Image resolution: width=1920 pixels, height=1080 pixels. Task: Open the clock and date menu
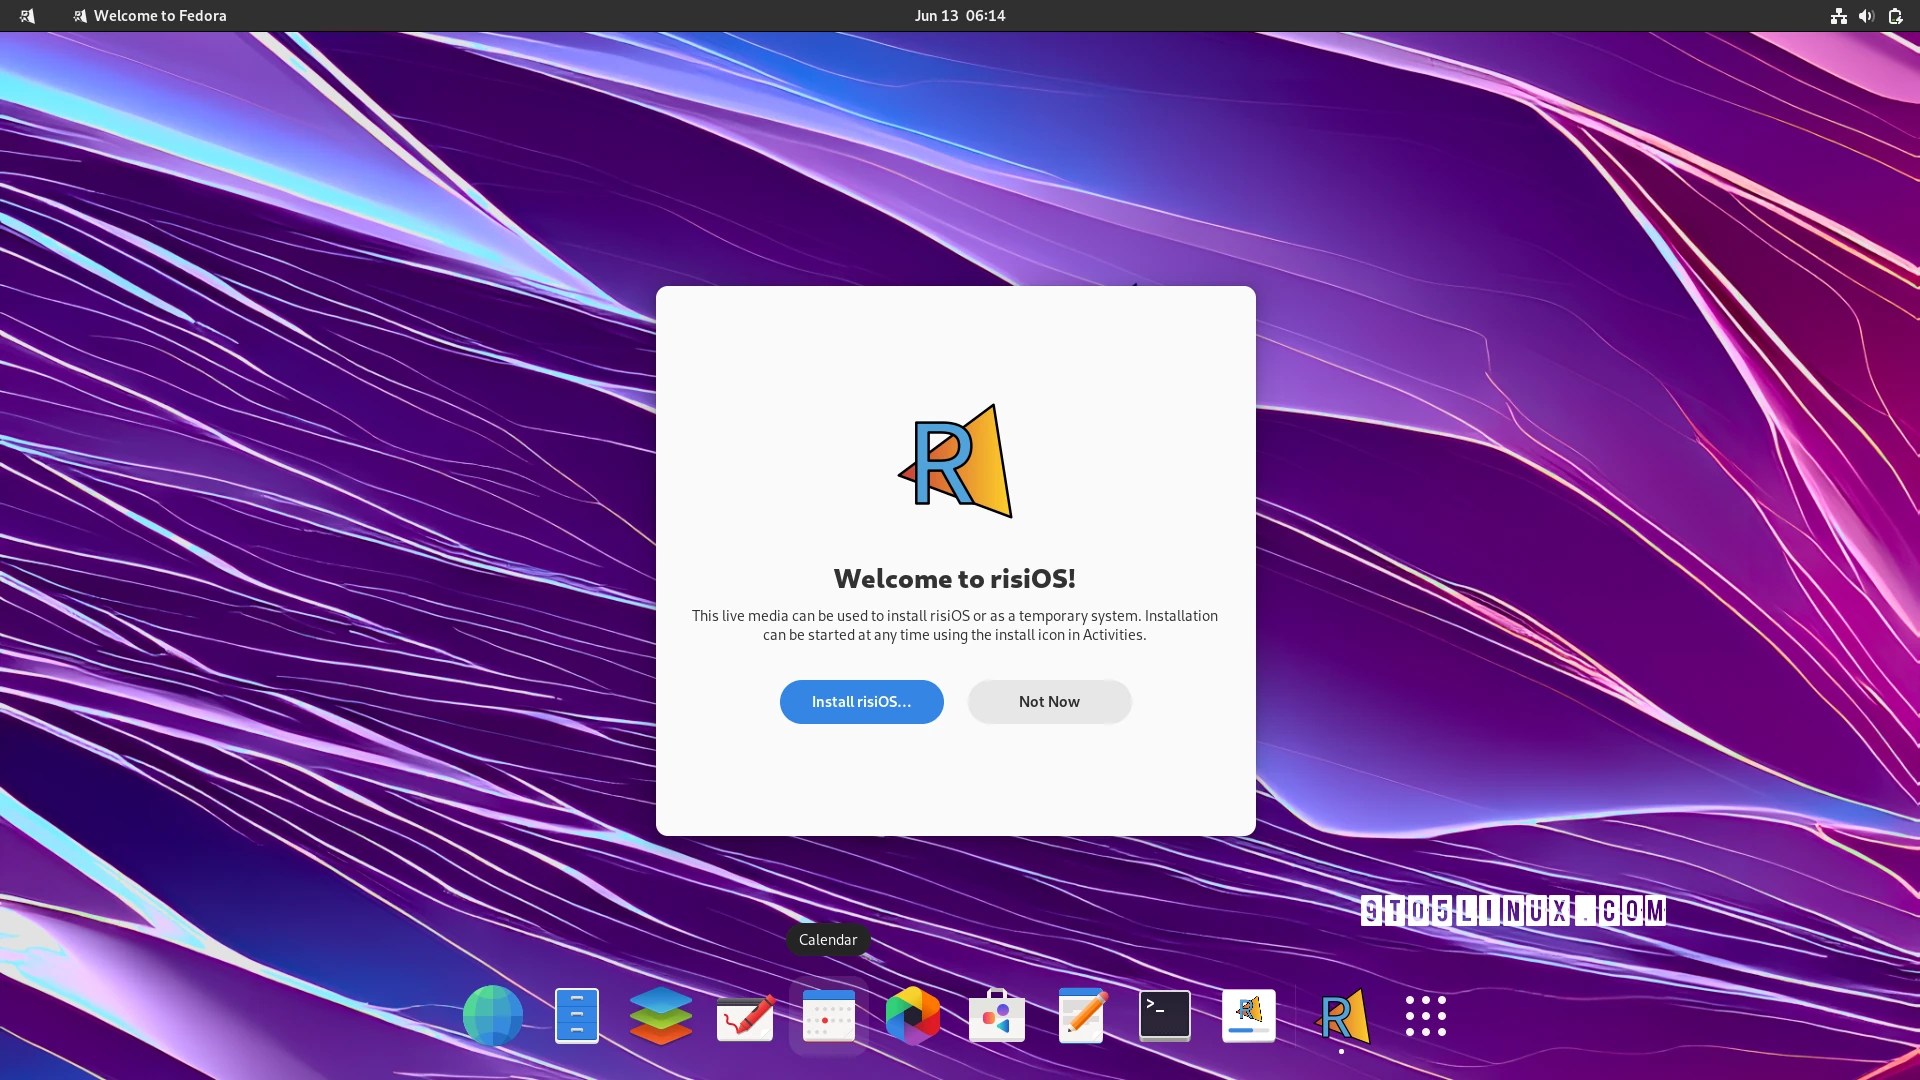(959, 16)
